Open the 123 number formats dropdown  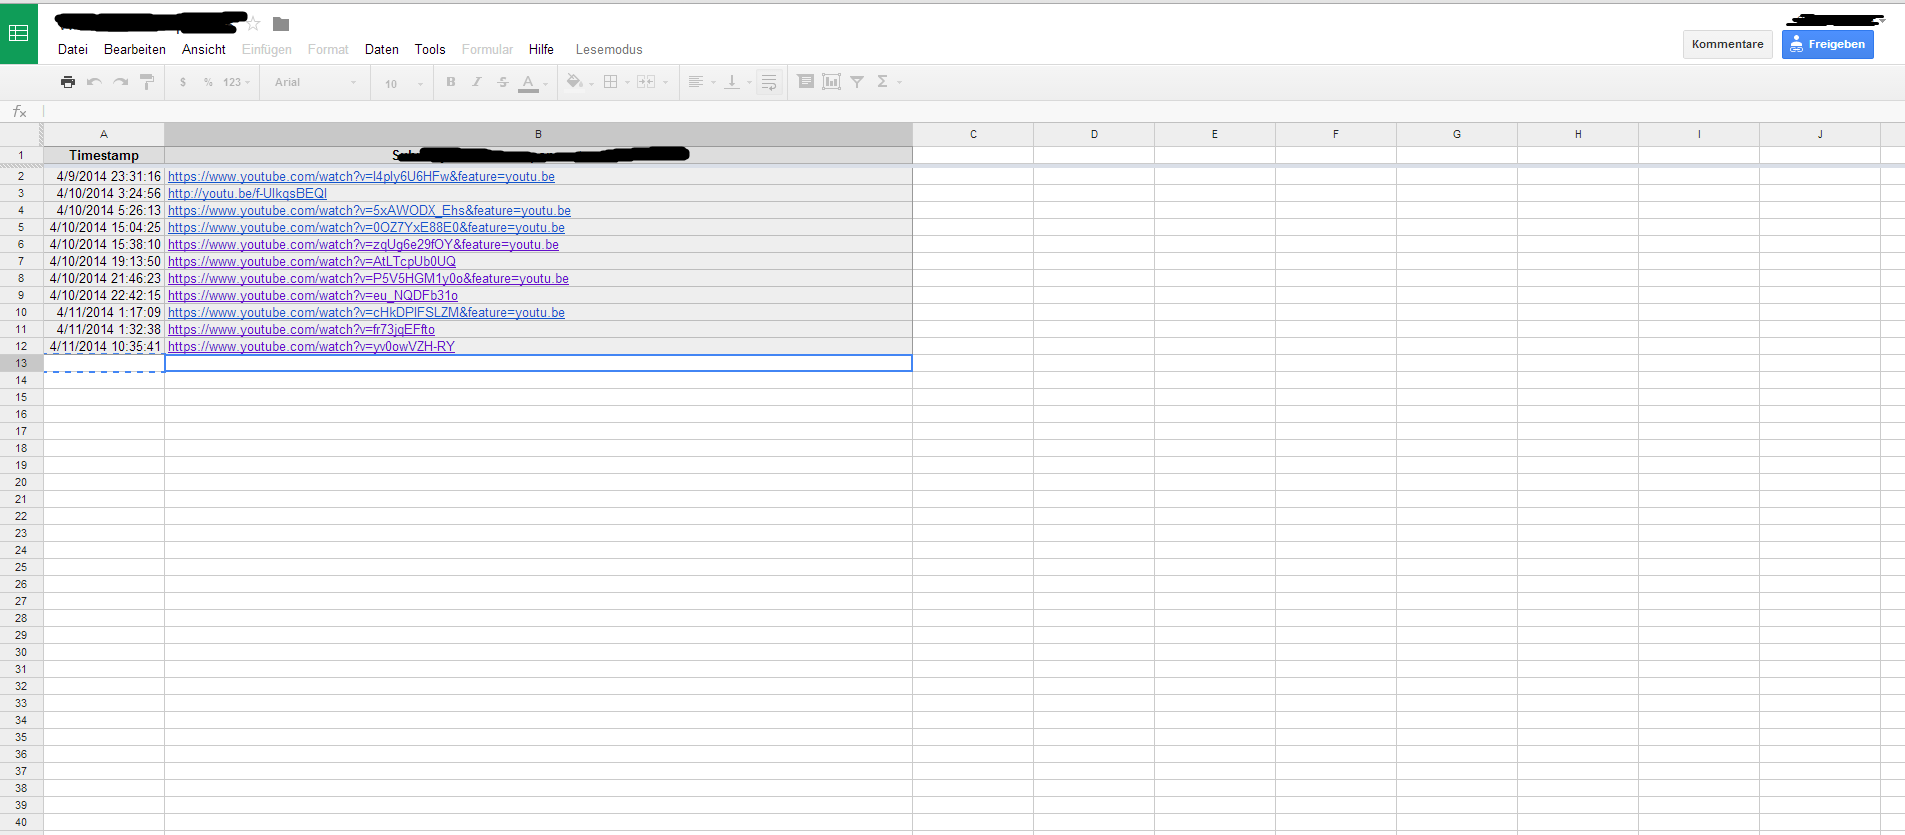click(x=237, y=82)
